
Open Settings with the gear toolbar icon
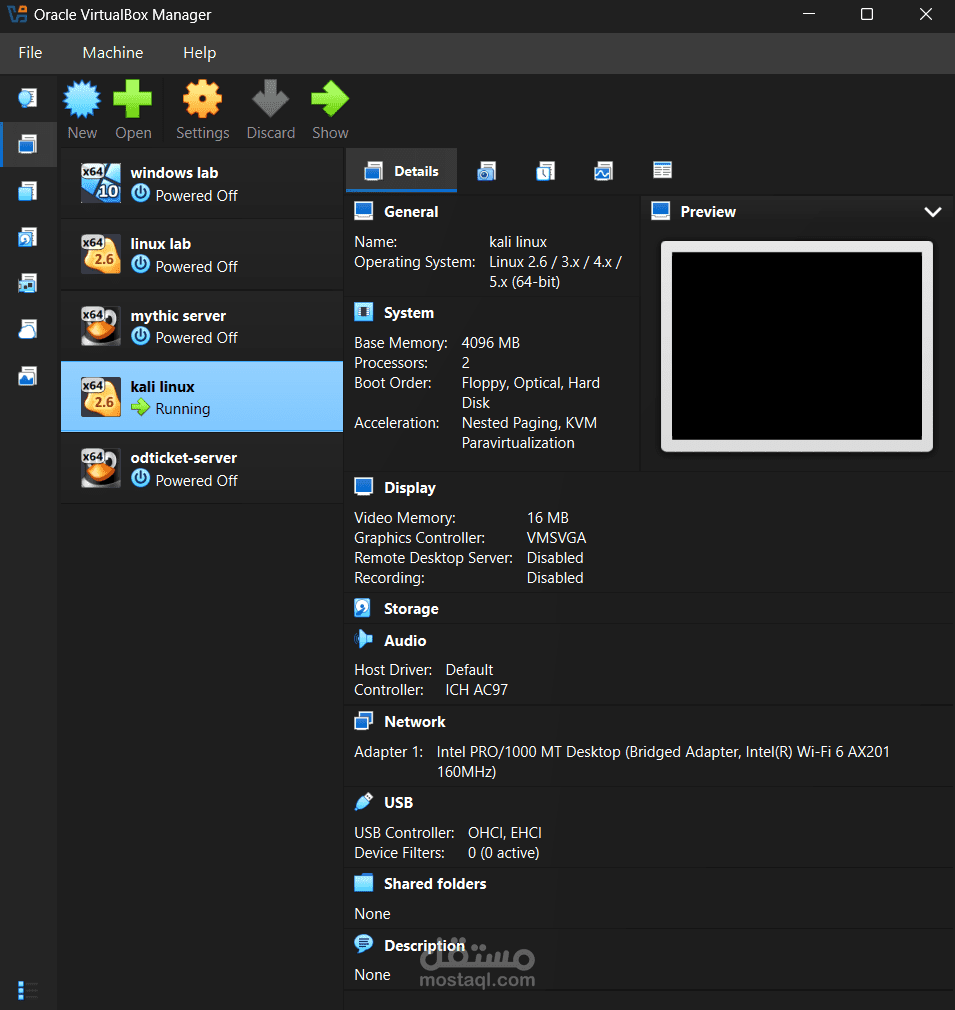point(203,110)
